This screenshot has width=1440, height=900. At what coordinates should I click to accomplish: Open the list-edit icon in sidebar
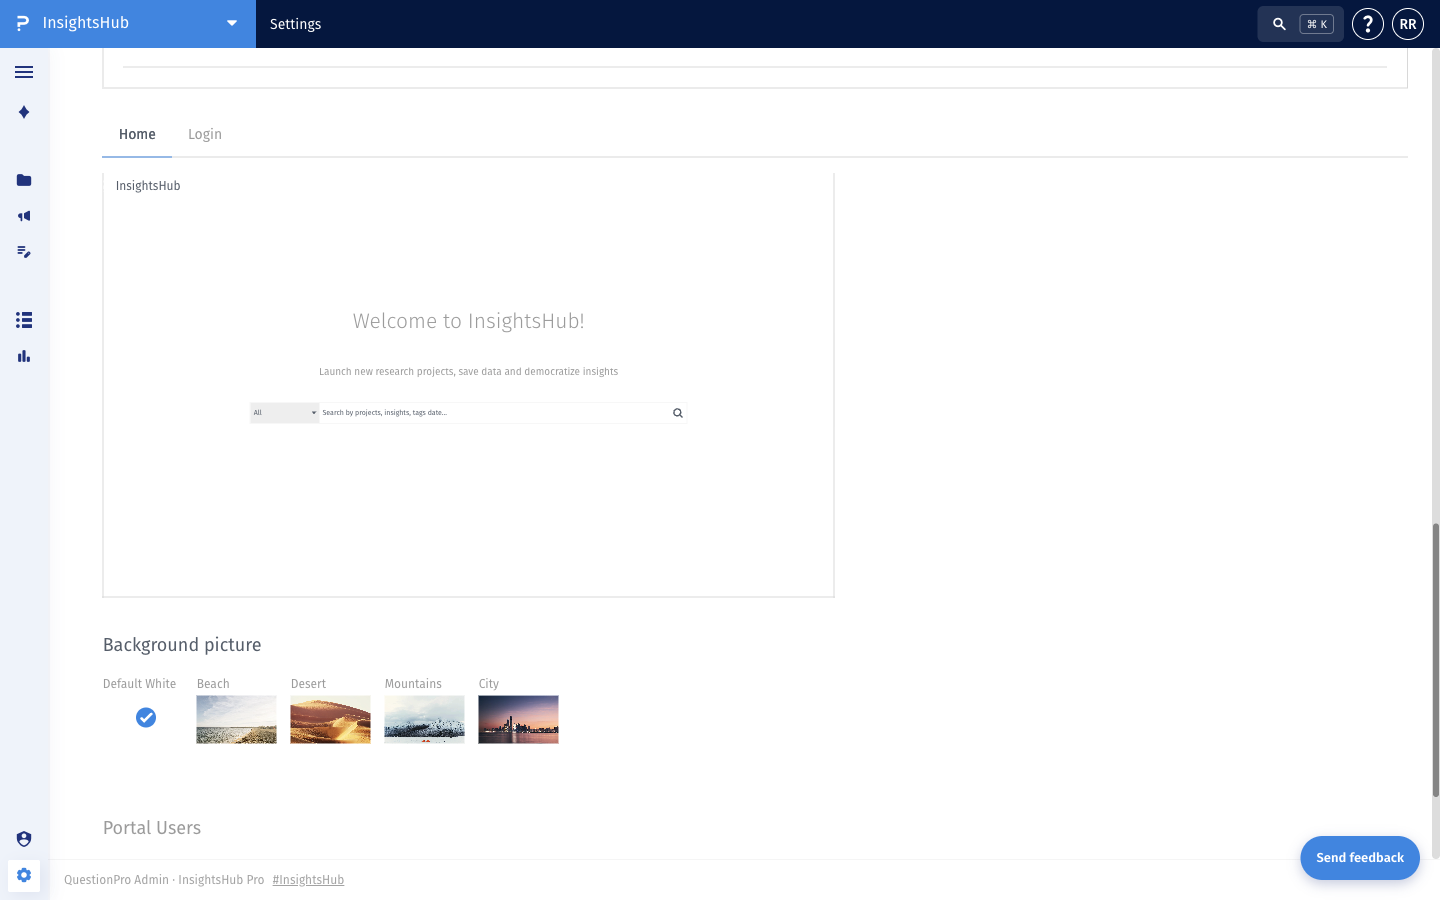pyautogui.click(x=24, y=252)
